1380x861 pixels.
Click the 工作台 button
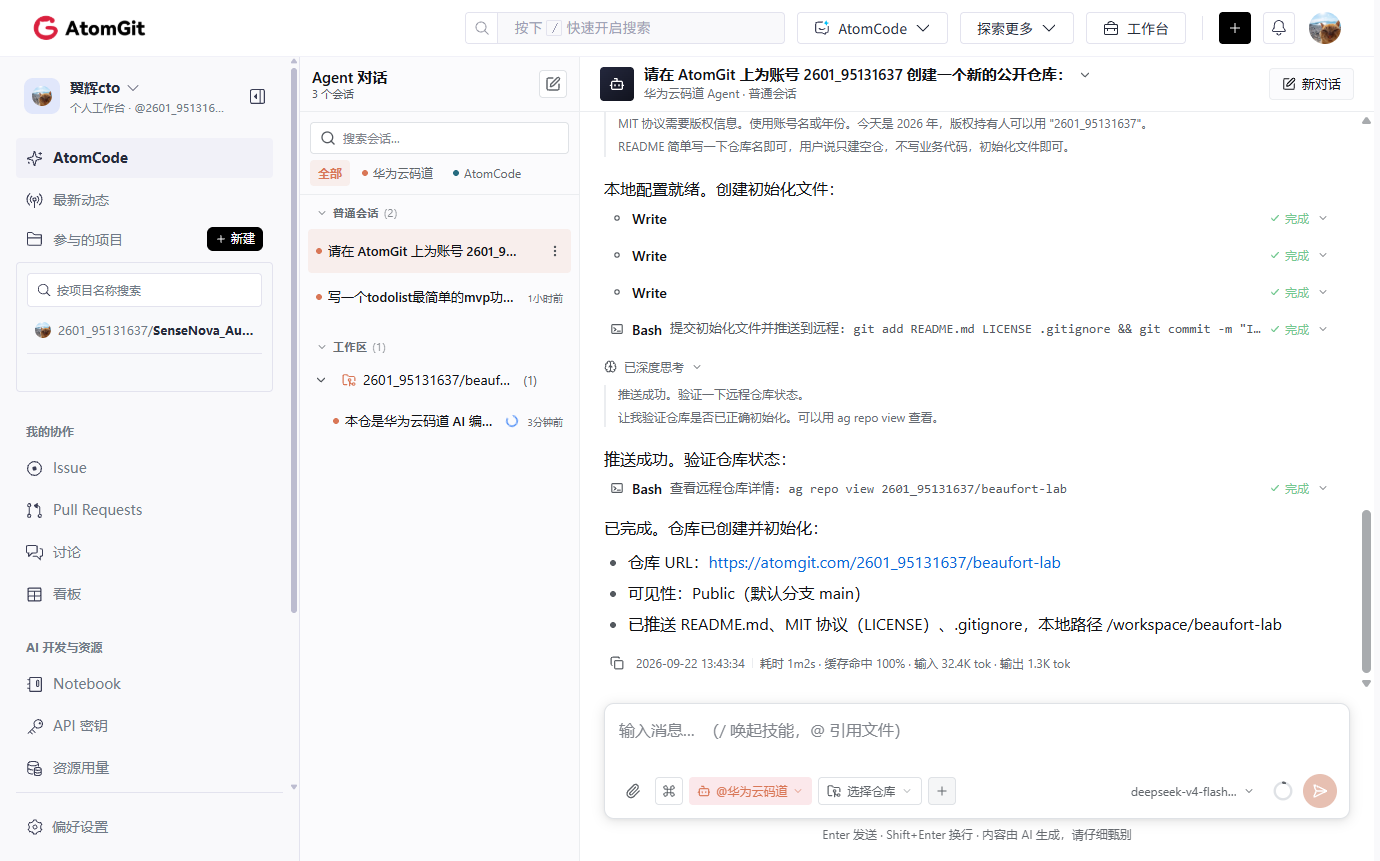point(1136,28)
